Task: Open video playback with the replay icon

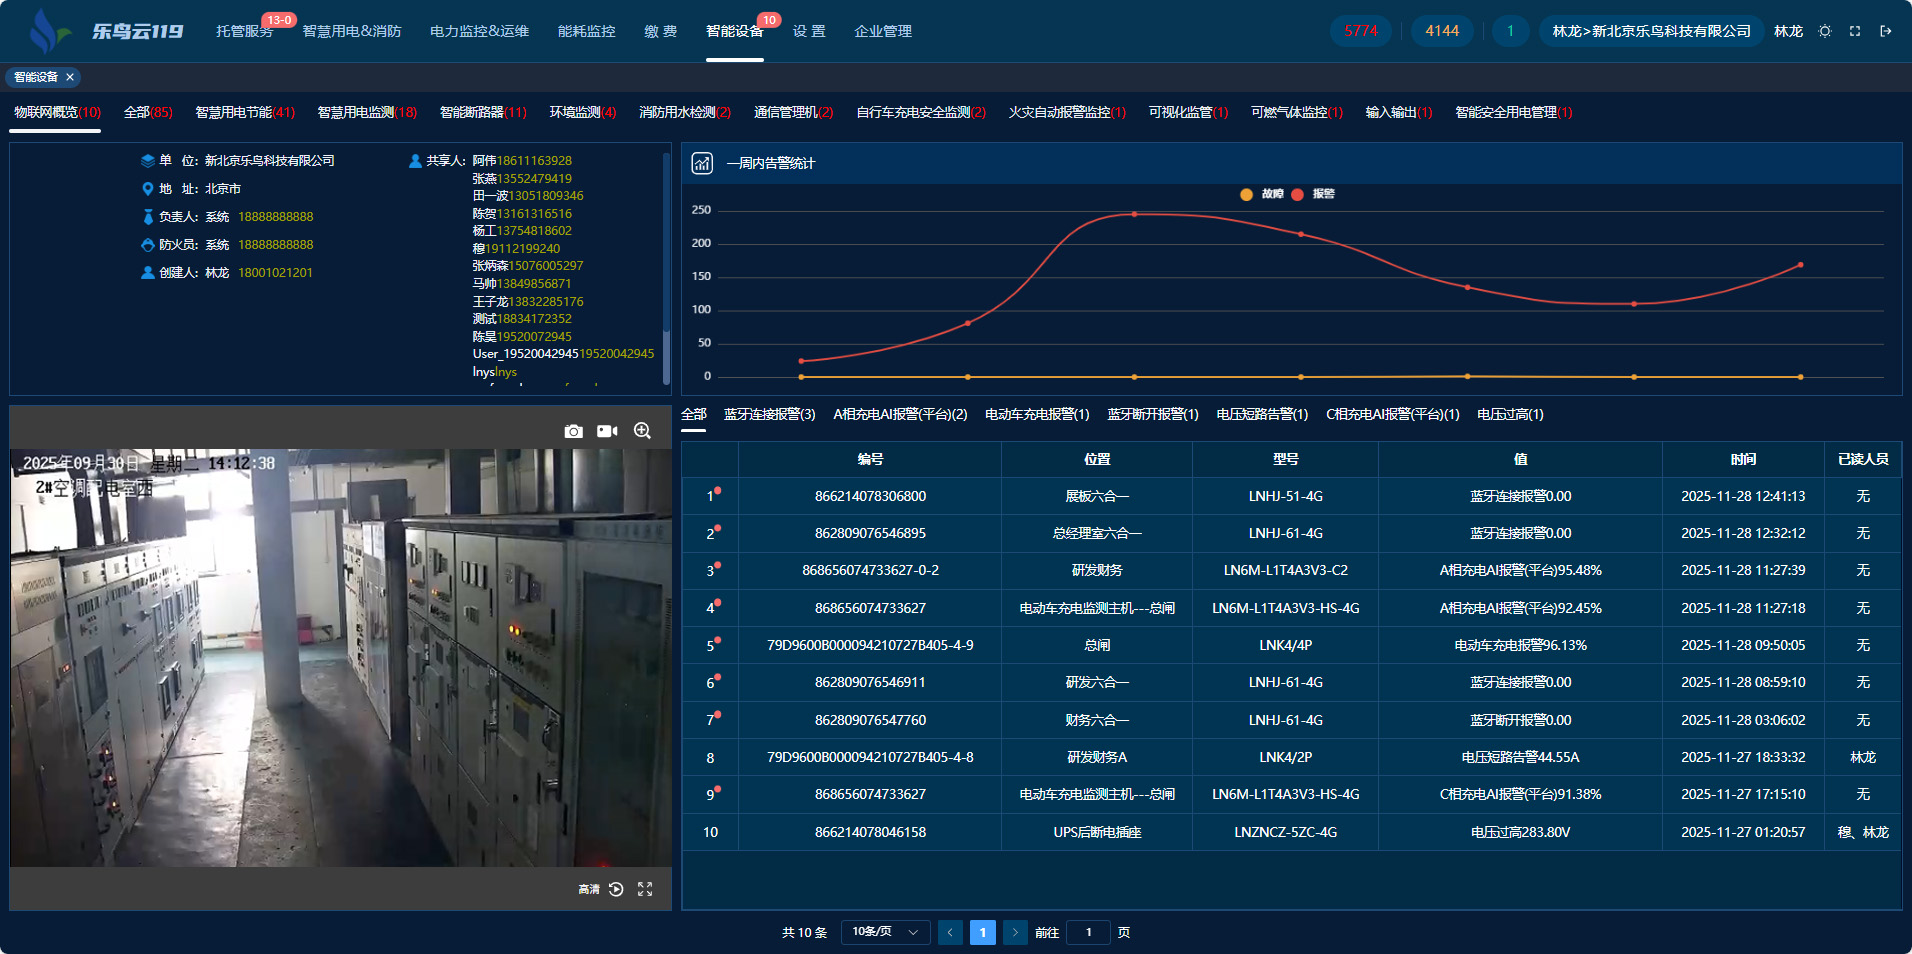Action: pos(616,889)
